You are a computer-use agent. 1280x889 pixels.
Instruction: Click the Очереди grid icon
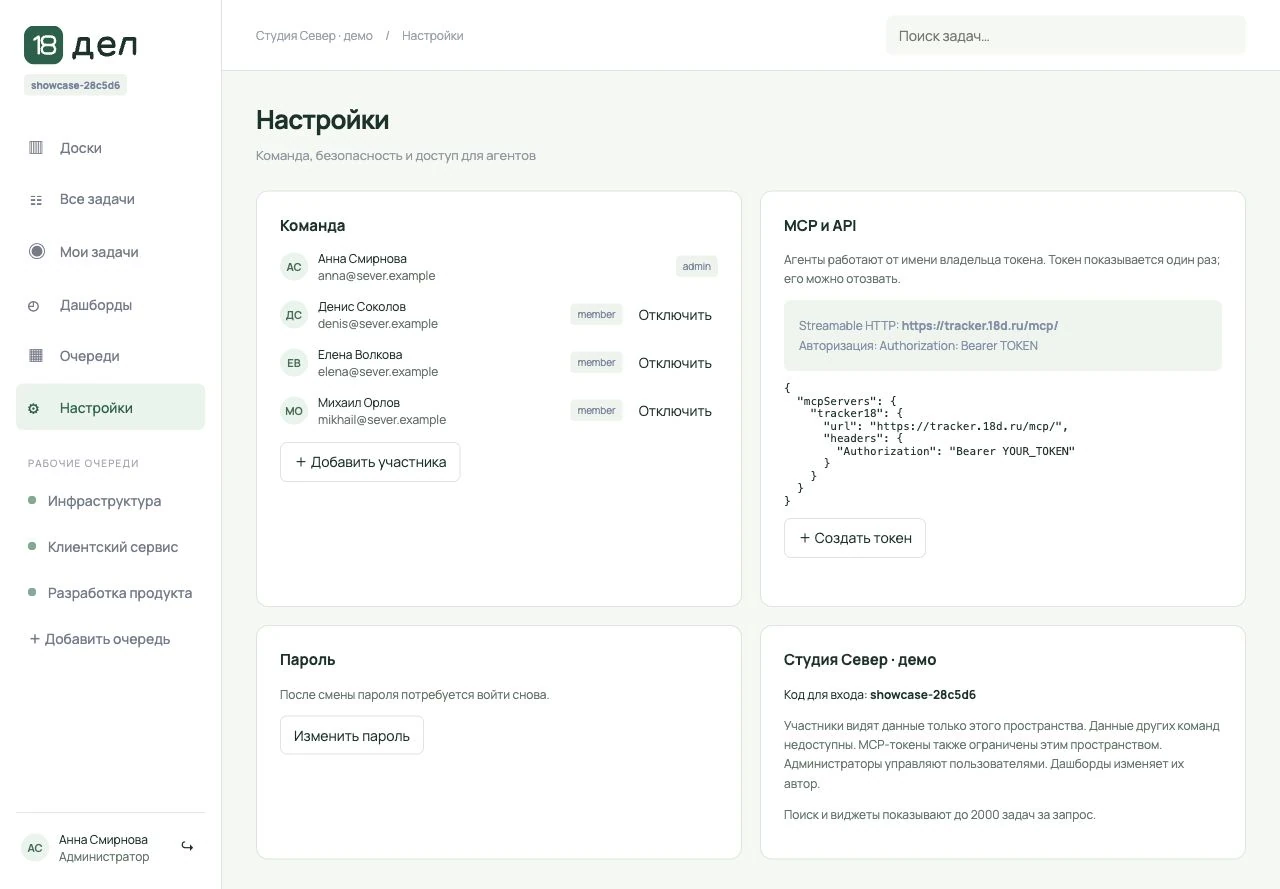pos(36,356)
